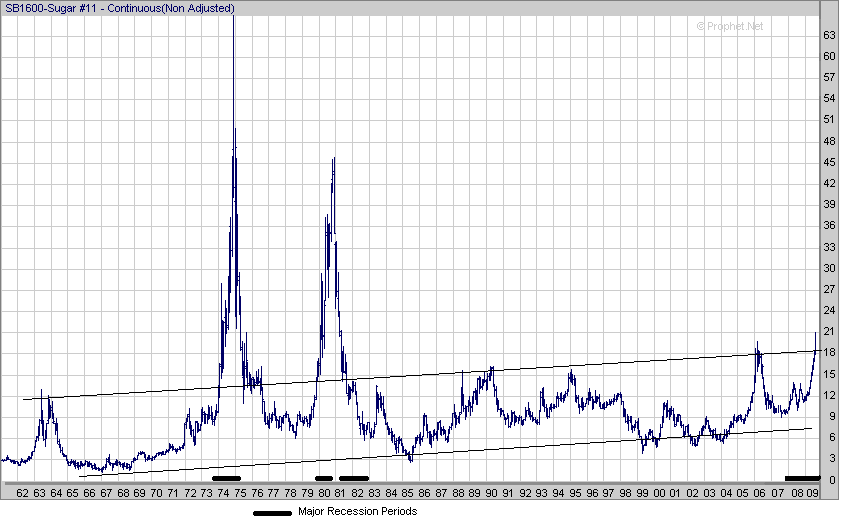Select price label 36 on right scale
The width and height of the screenshot is (854, 525).
pyautogui.click(x=829, y=225)
